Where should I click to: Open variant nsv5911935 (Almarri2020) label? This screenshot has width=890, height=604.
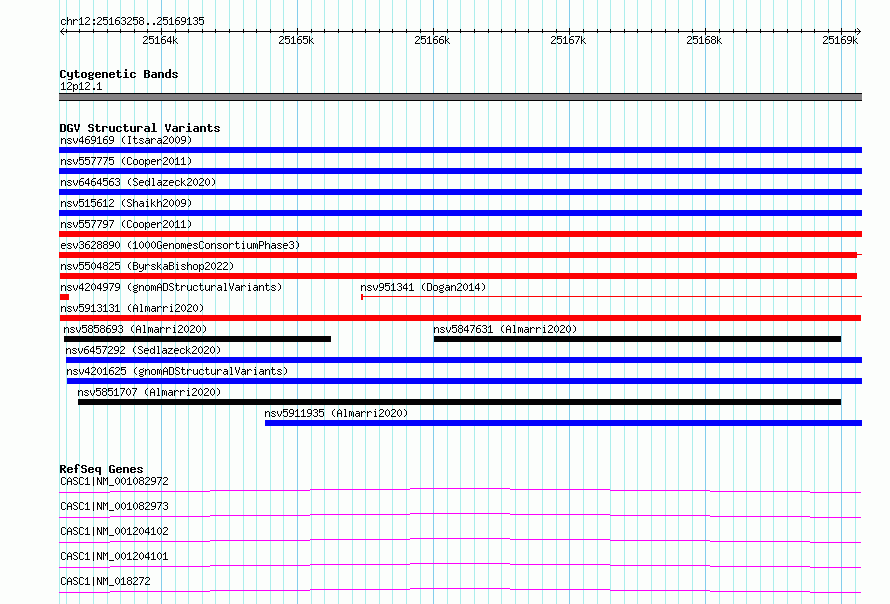click(336, 413)
